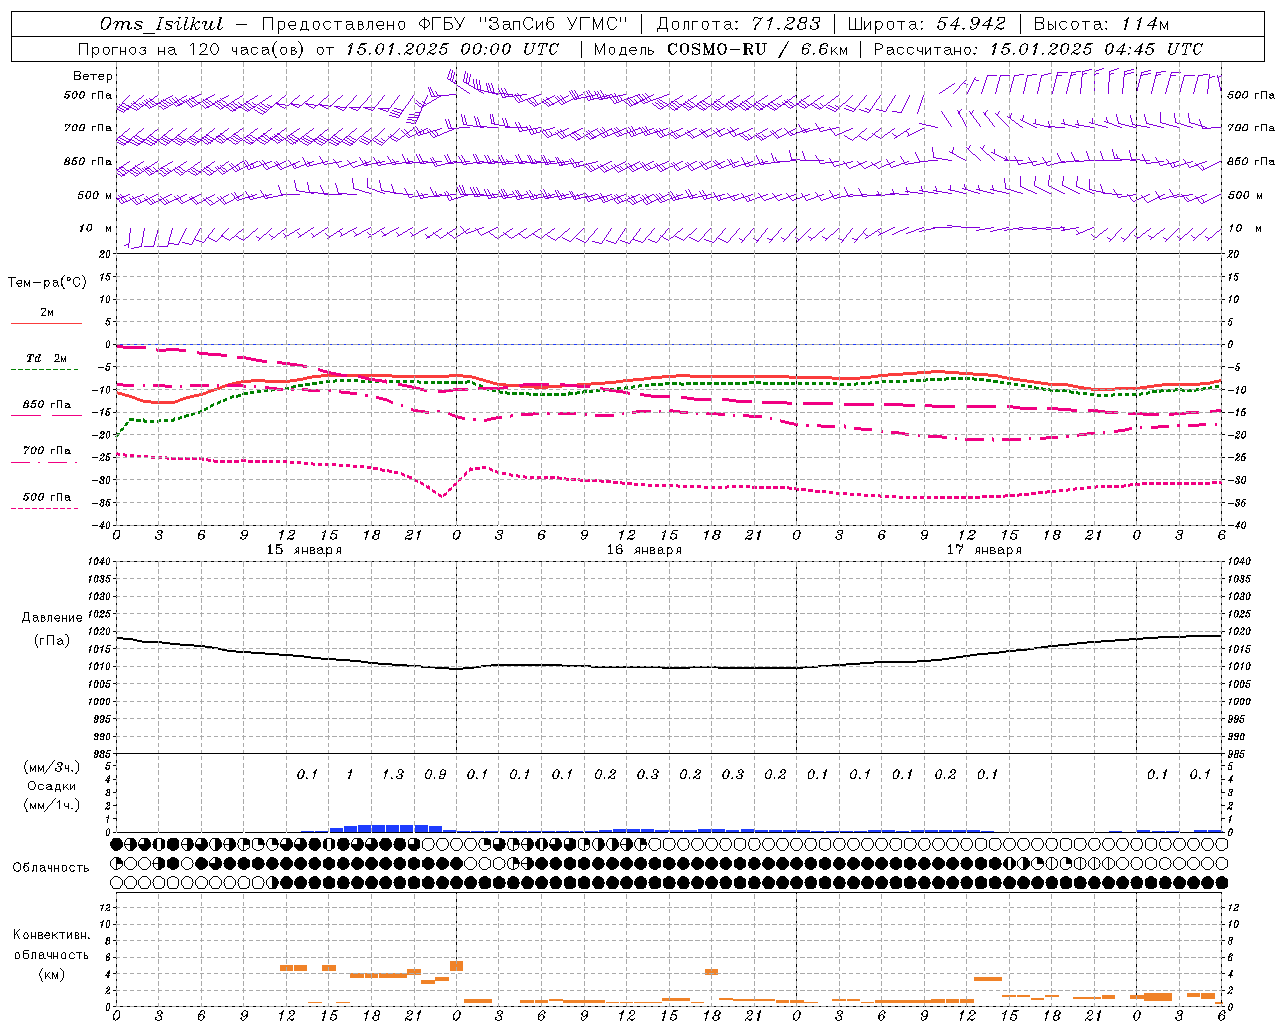
Task: Click the Осадки panel label
Action: point(52,786)
